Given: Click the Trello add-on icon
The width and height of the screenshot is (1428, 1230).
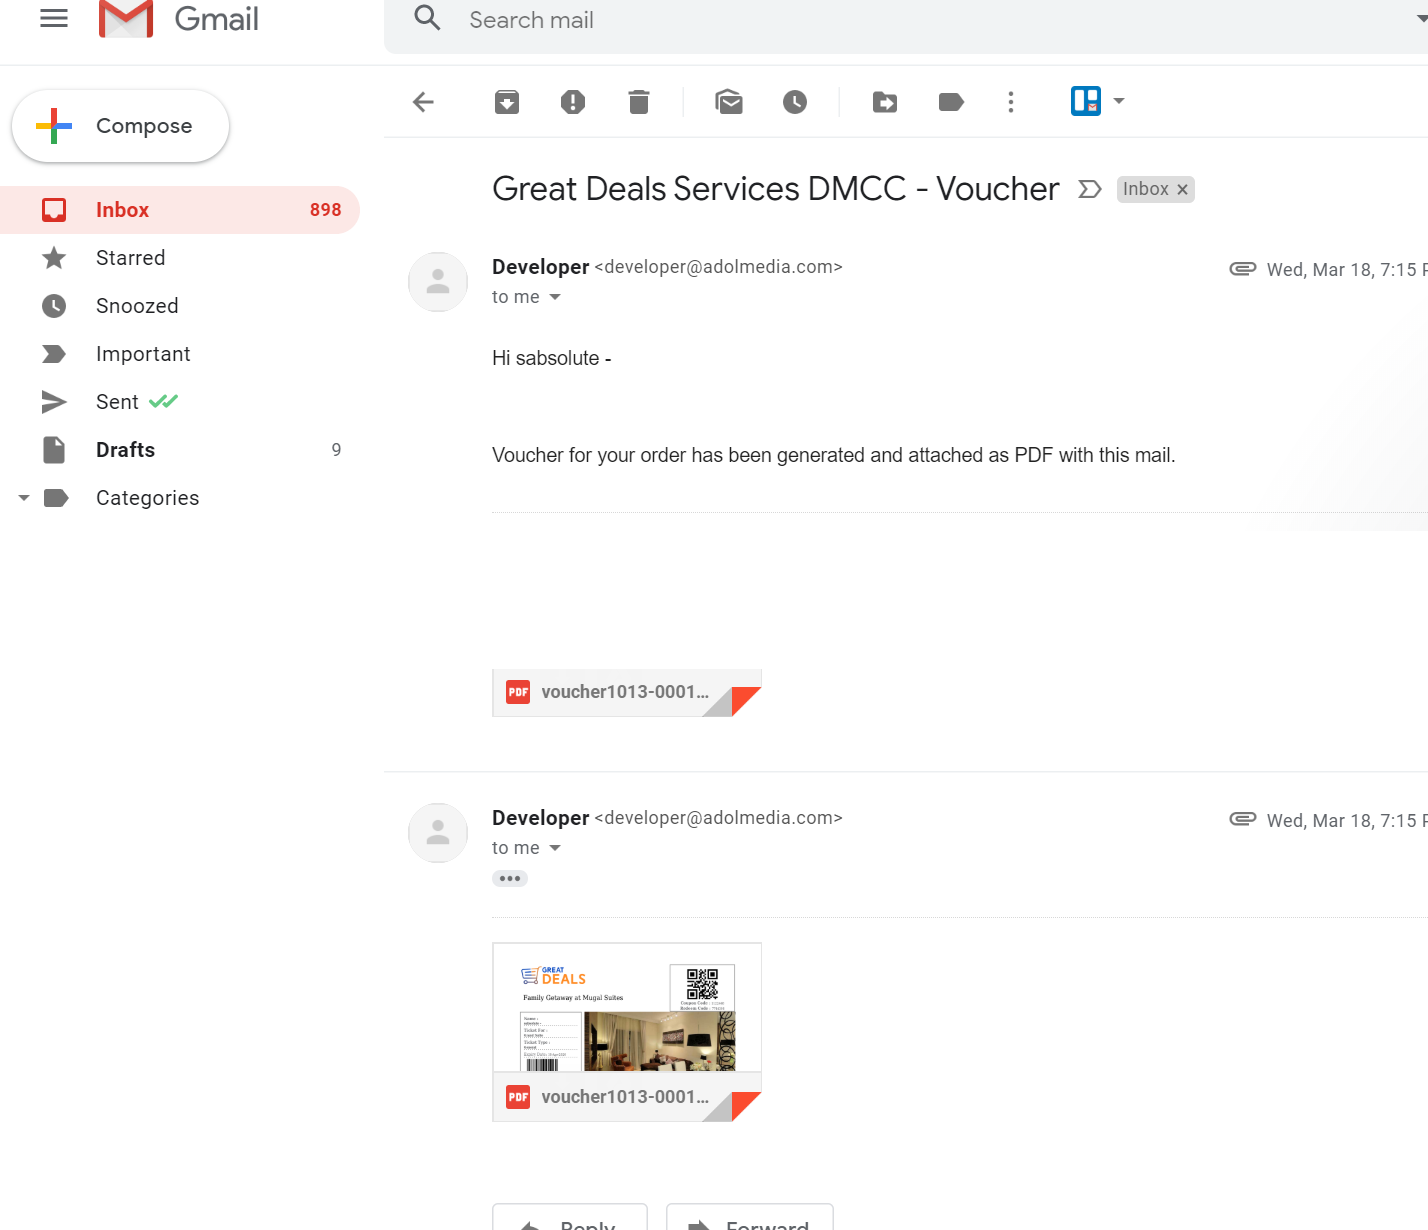Looking at the screenshot, I should 1086,101.
